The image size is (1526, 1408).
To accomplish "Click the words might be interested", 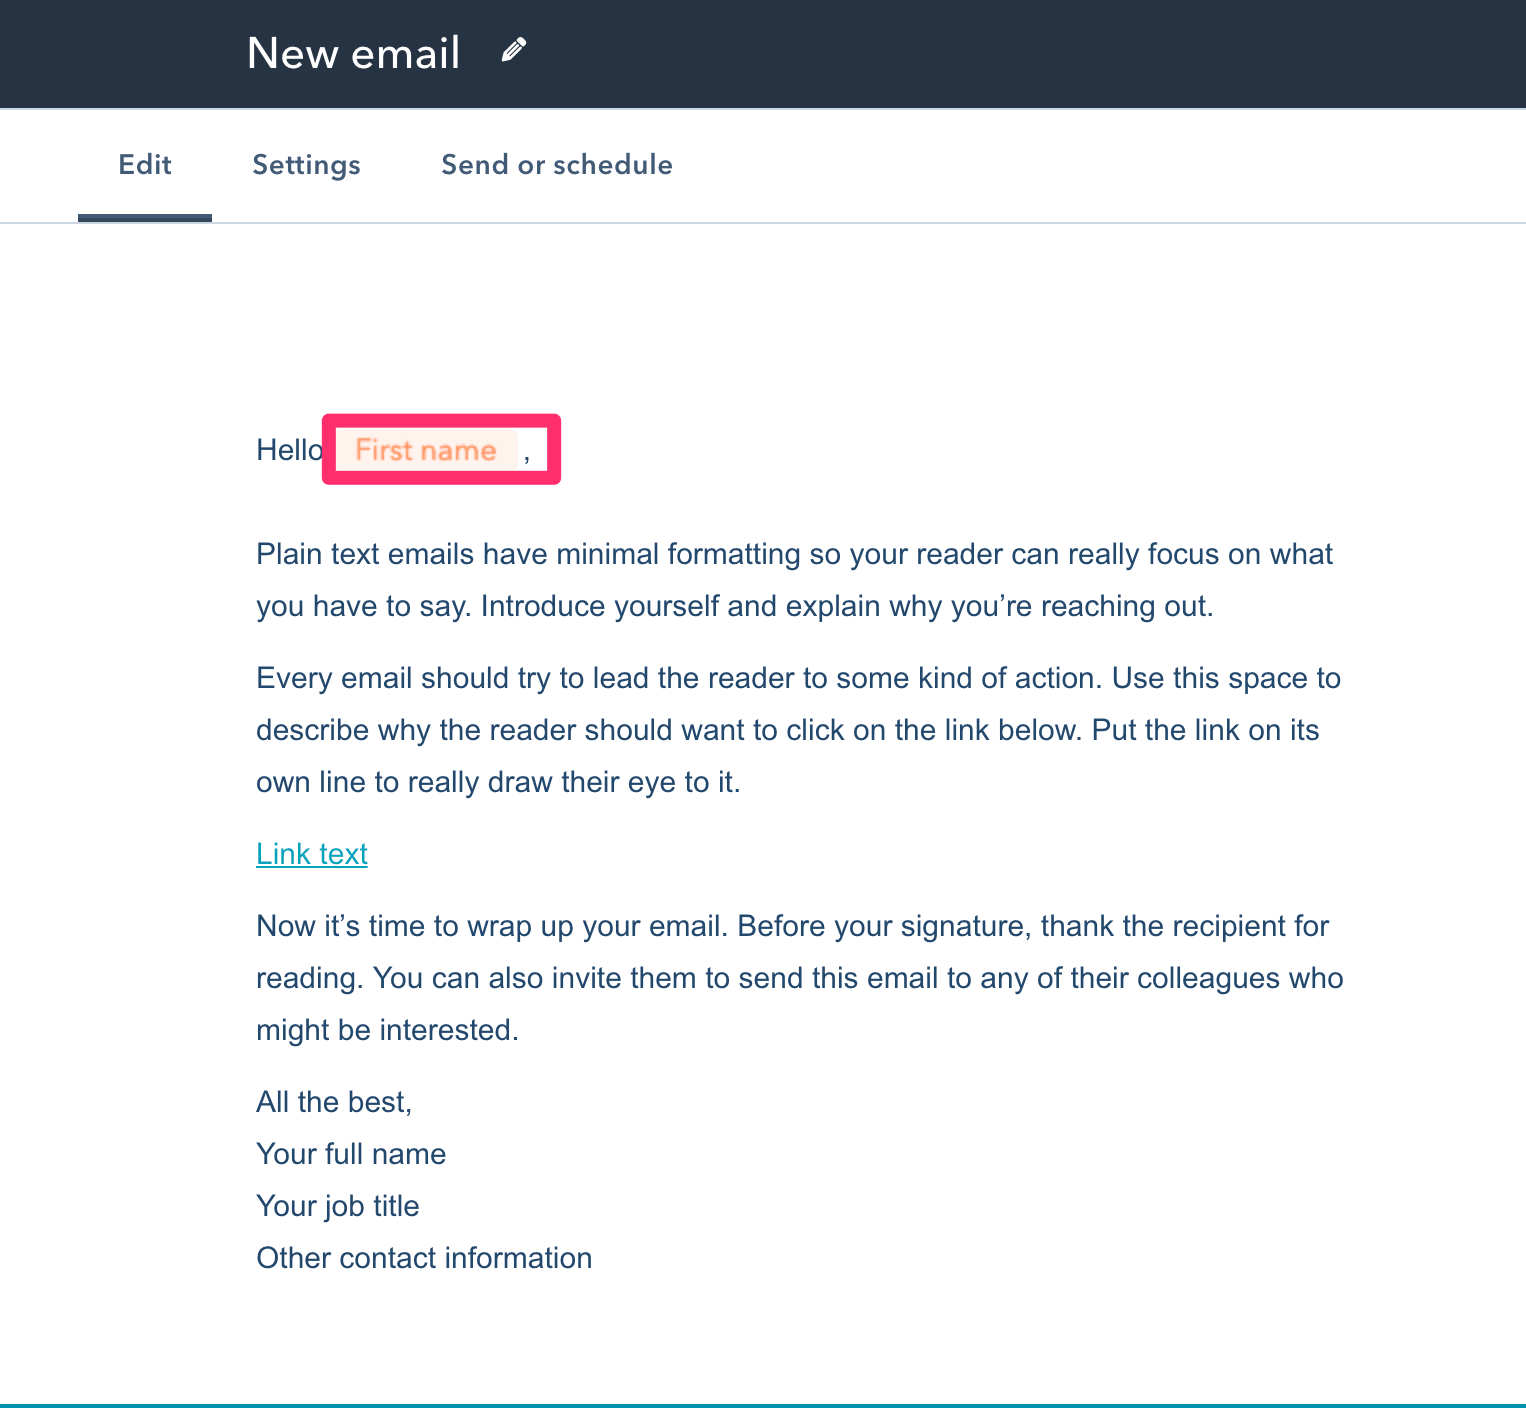I will pyautogui.click(x=387, y=1030).
